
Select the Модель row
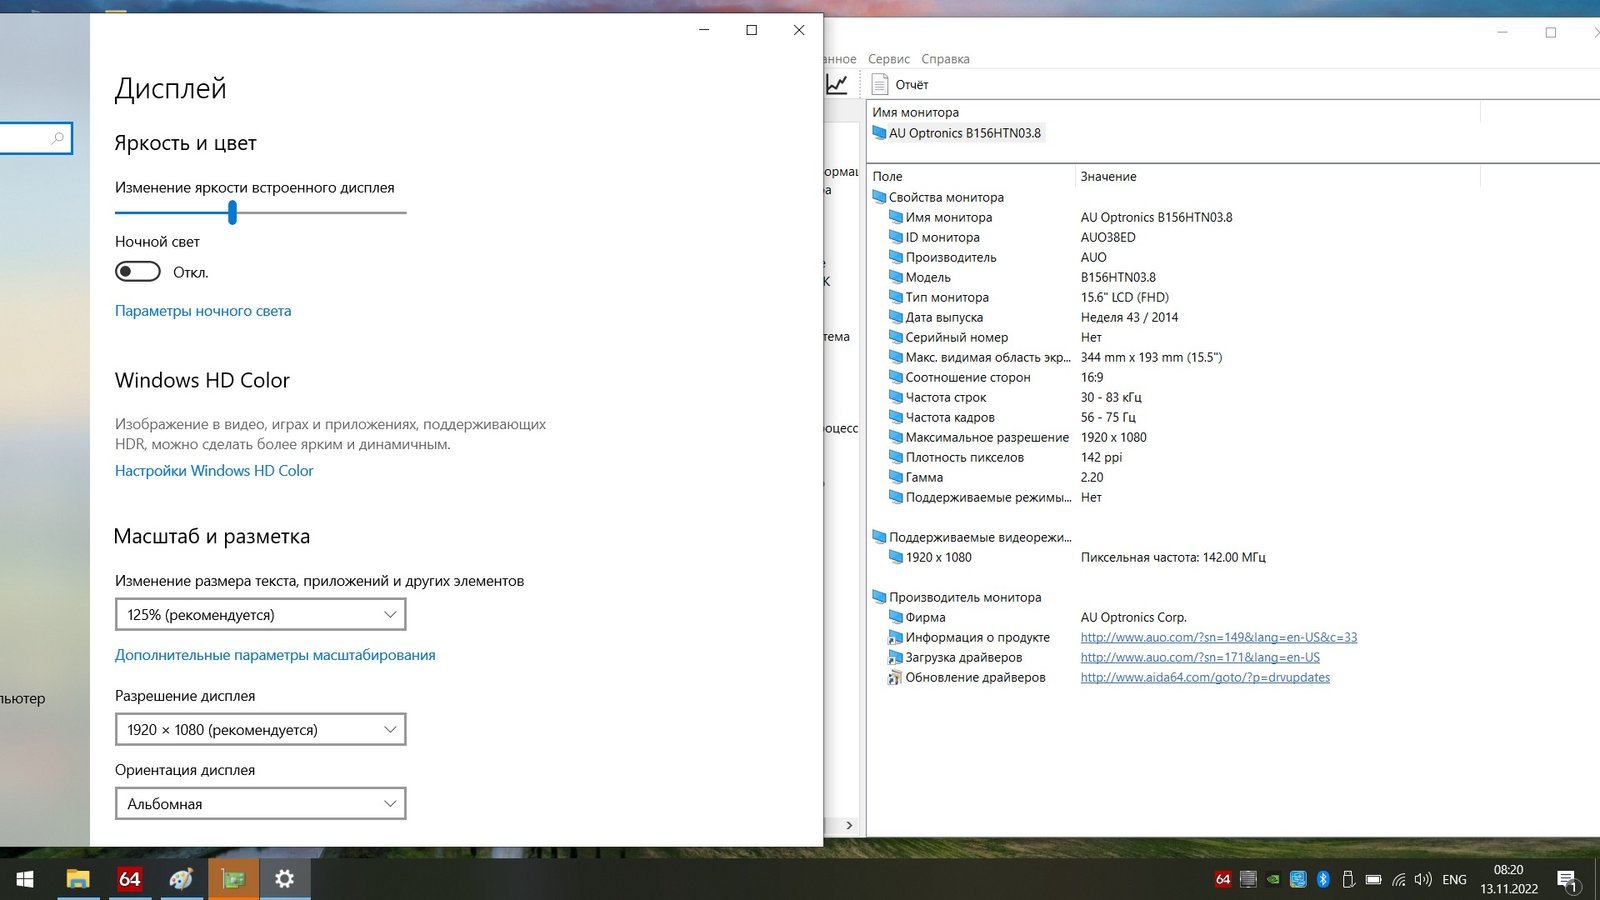(920, 277)
